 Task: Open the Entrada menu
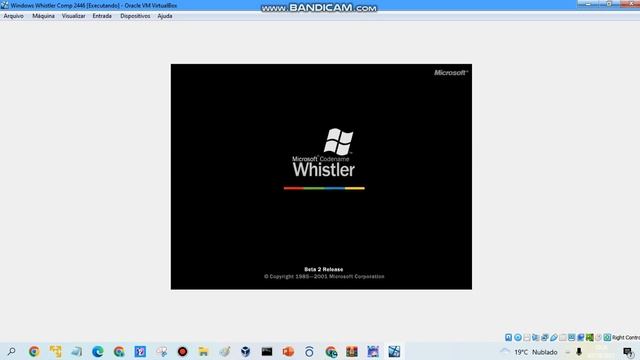pyautogui.click(x=102, y=16)
